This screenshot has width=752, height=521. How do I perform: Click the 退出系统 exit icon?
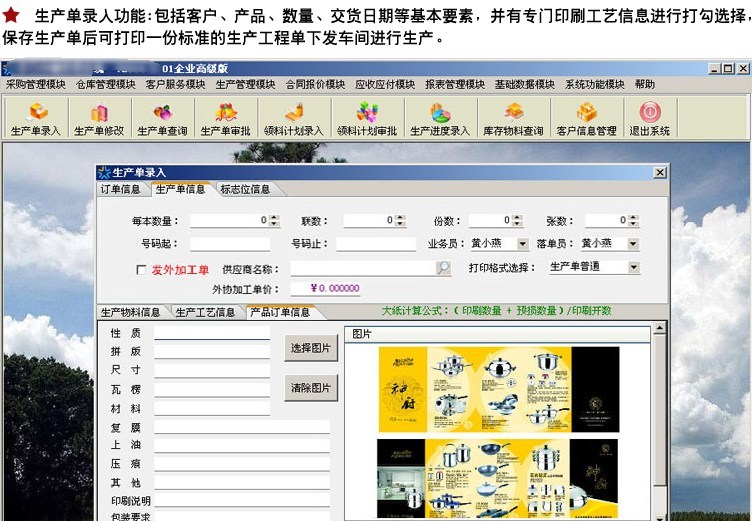650,118
